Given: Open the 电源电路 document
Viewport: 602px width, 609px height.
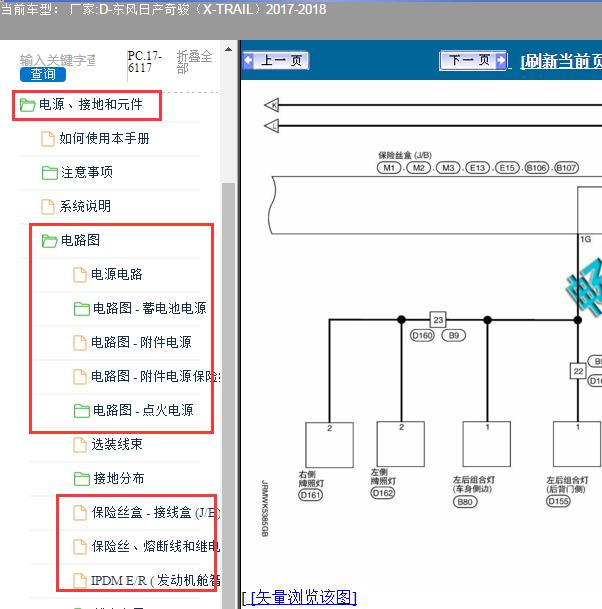Looking at the screenshot, I should coord(117,274).
